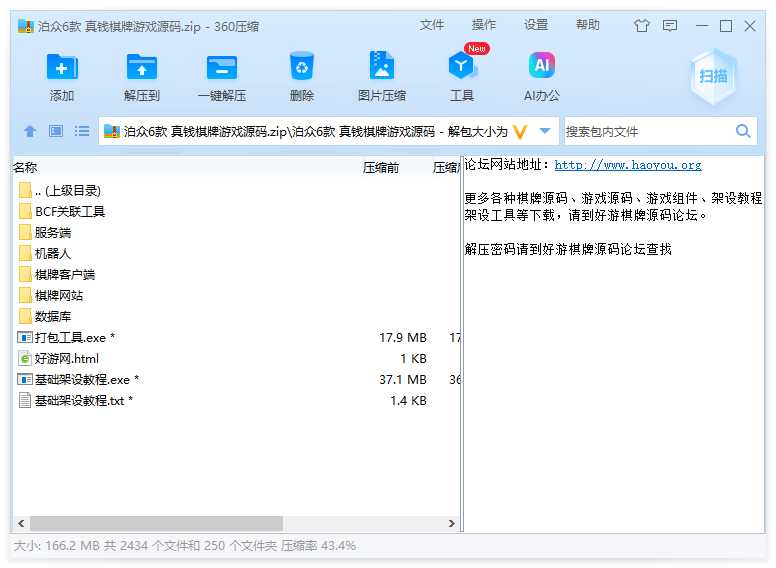The width and height of the screenshot is (776, 568).
Task: Click the horizontal scrollbar right arrow
Action: (x=451, y=523)
